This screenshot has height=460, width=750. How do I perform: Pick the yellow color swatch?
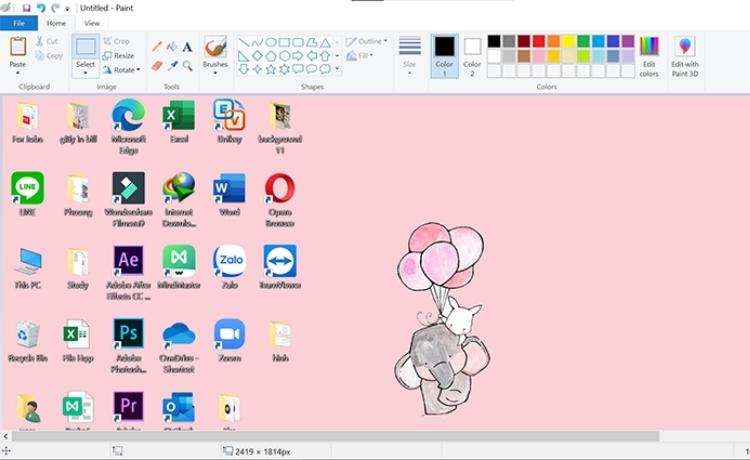568,41
